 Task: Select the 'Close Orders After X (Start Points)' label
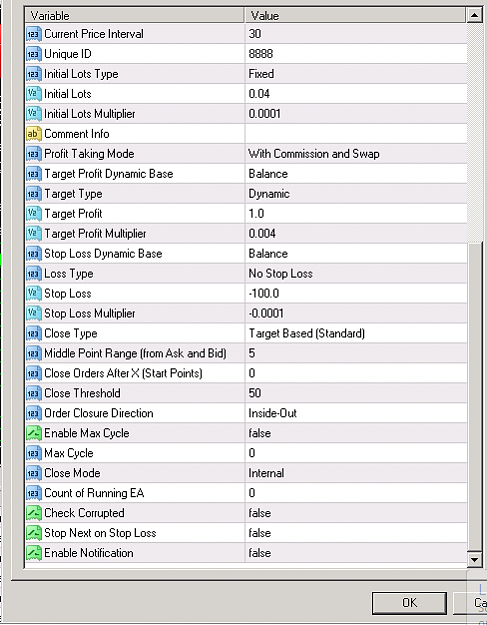[x=123, y=373]
